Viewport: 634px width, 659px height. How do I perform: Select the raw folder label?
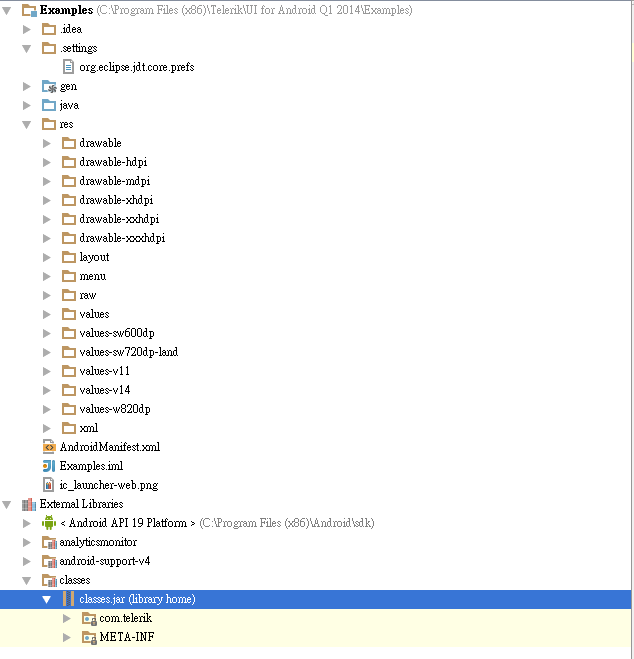pos(88,295)
